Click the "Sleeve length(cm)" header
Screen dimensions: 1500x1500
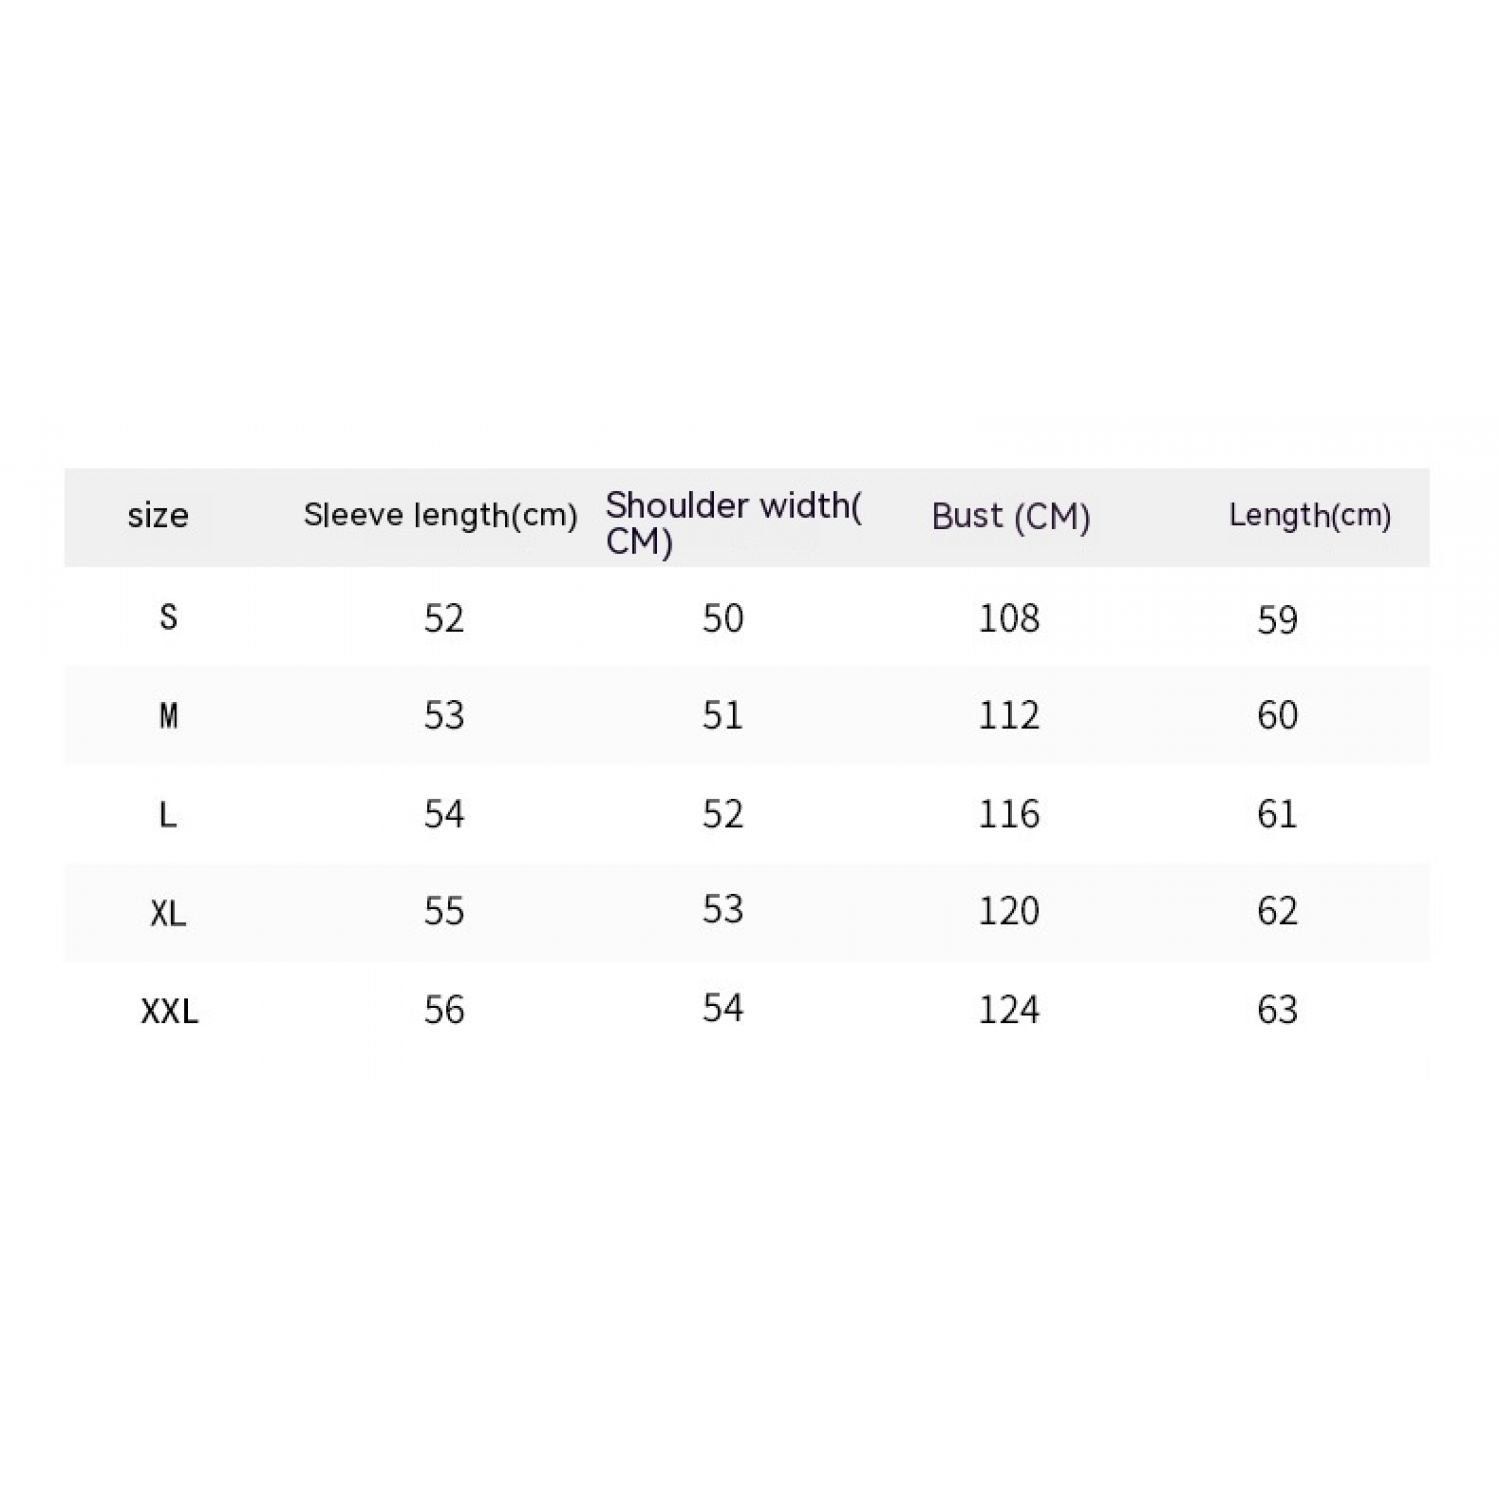coord(440,516)
